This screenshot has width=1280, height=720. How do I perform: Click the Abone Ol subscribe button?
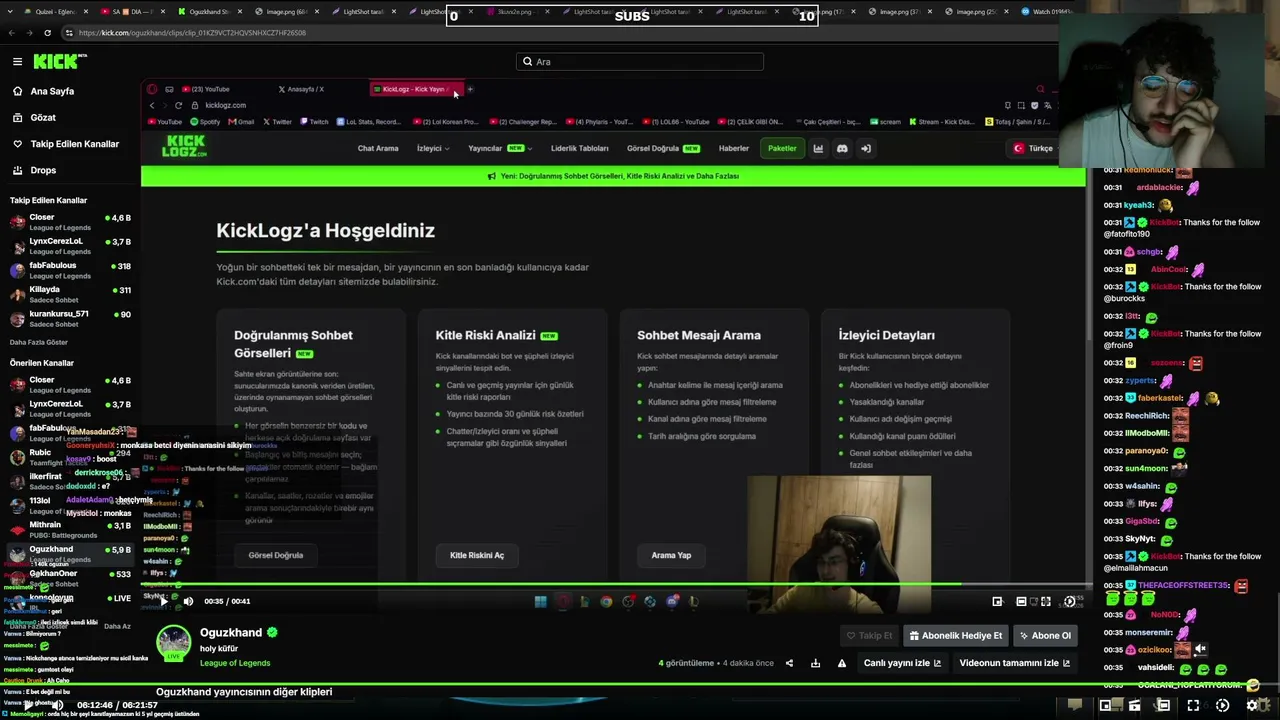(x=1045, y=635)
